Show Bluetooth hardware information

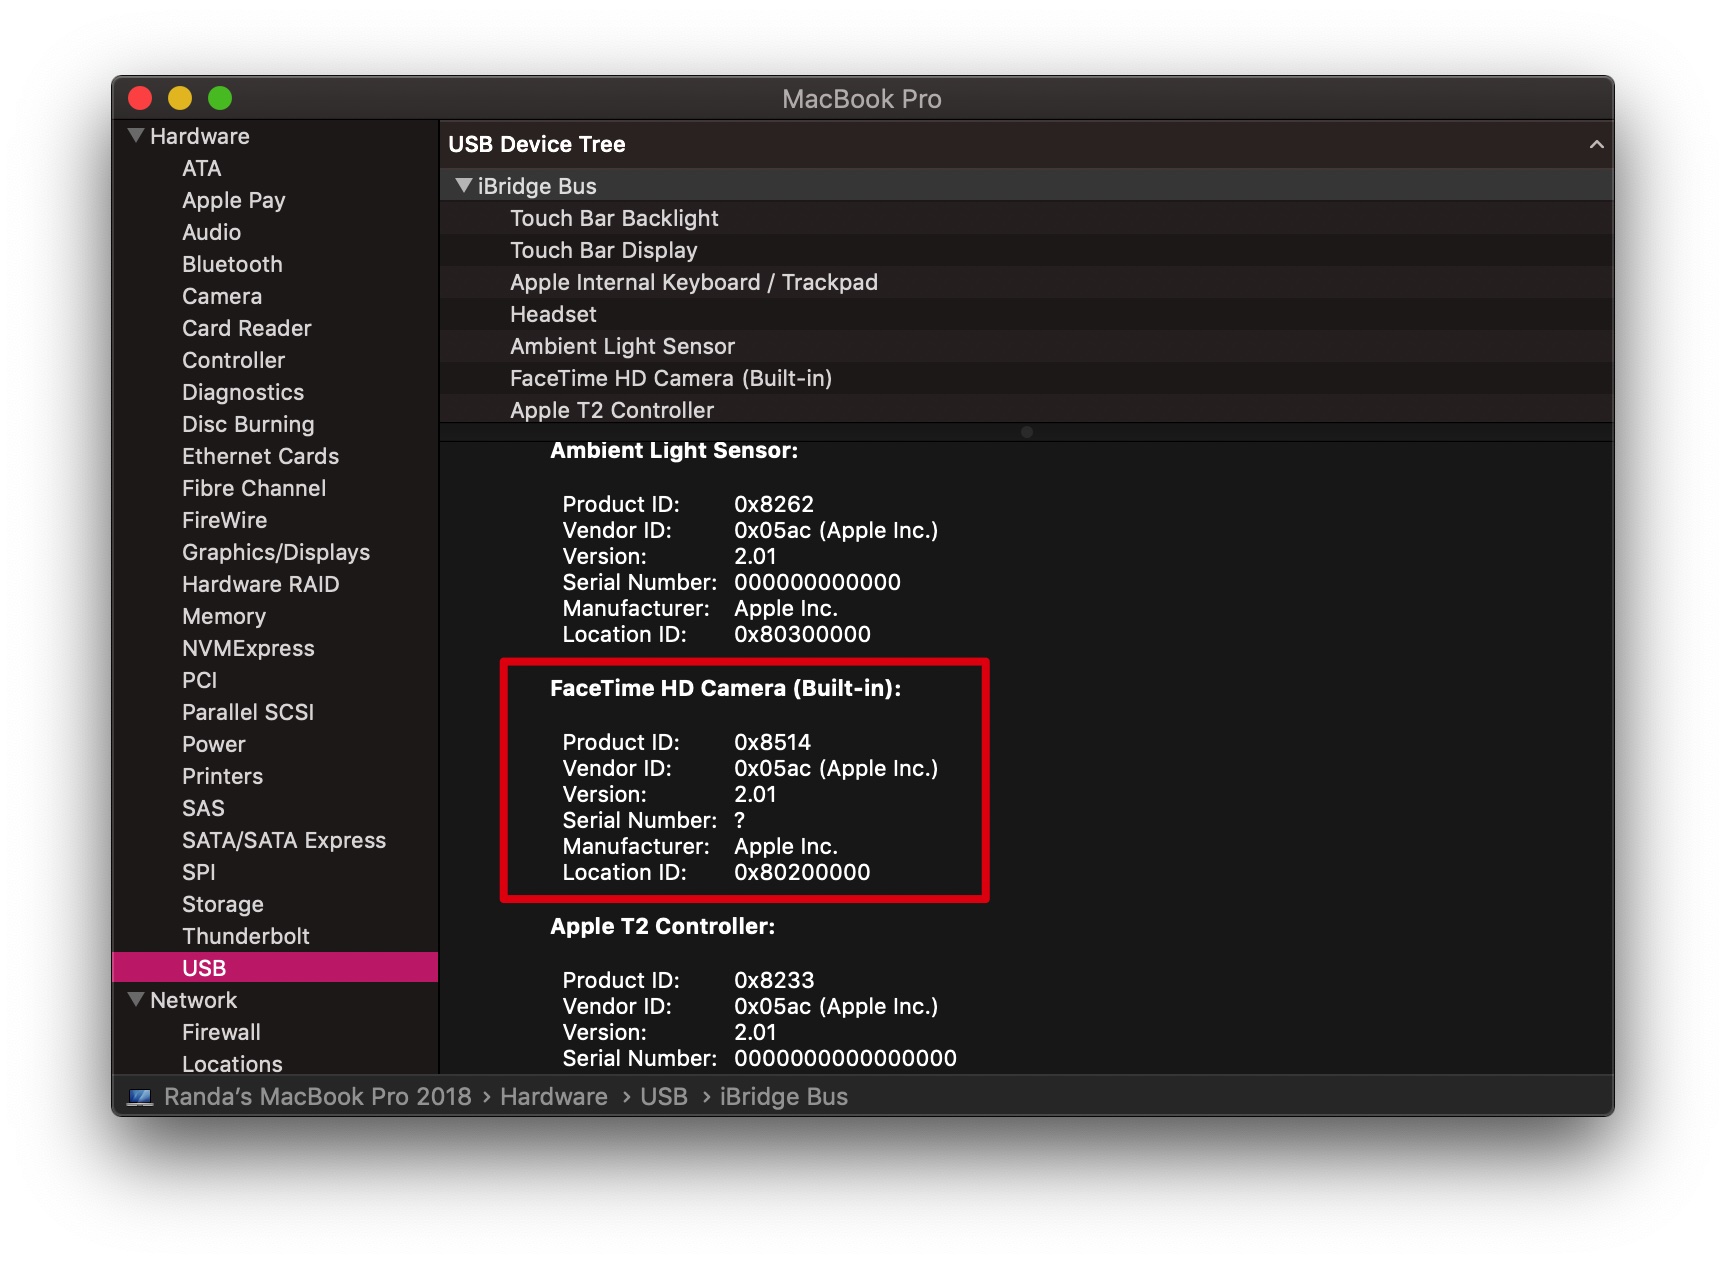pos(233,264)
